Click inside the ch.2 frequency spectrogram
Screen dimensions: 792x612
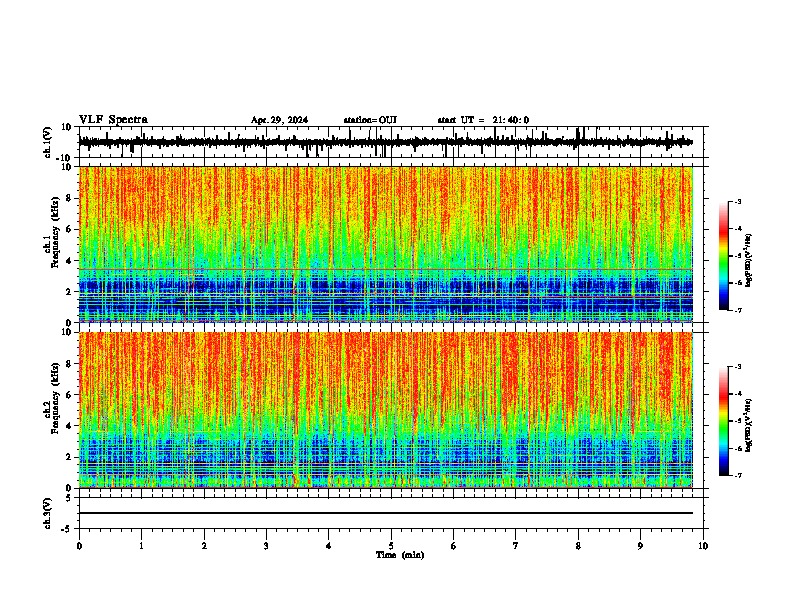click(x=385, y=410)
